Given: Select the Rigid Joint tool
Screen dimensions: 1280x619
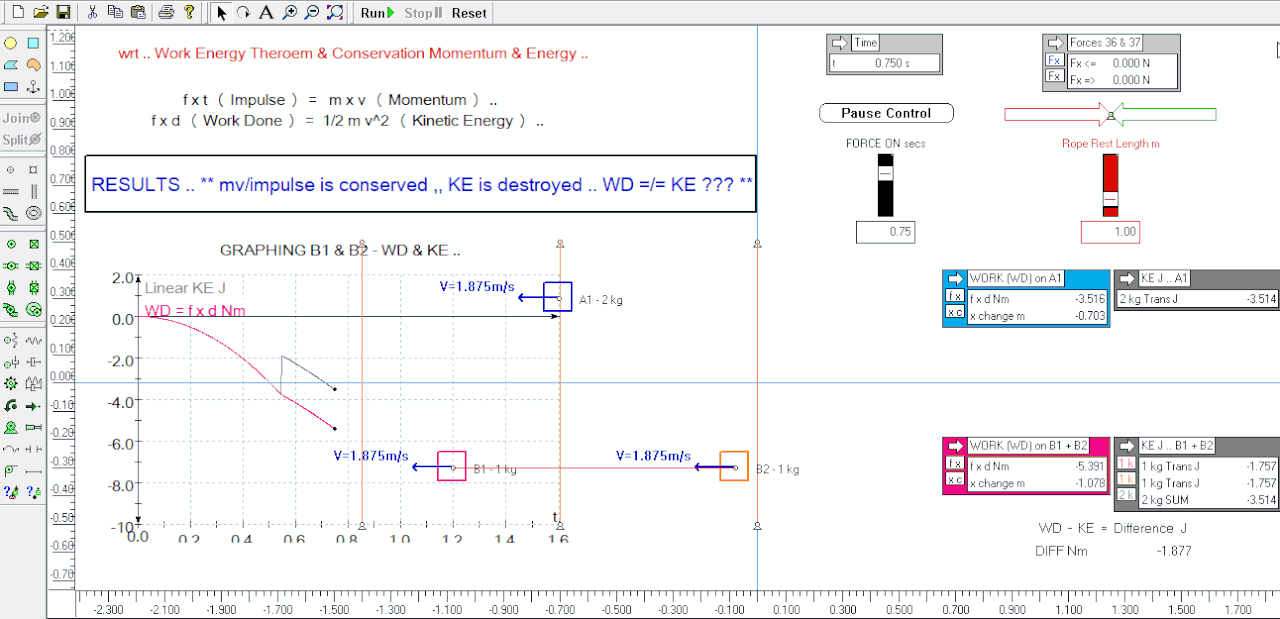Looking at the screenshot, I should click(33, 244).
